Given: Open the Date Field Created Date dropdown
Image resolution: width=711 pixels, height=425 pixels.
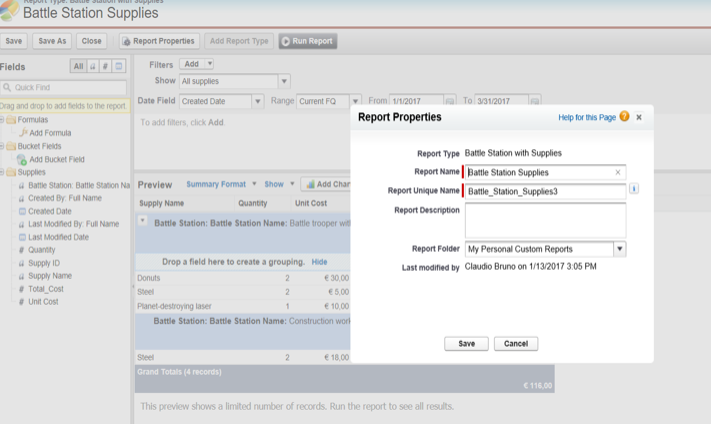Looking at the screenshot, I should 258,101.
